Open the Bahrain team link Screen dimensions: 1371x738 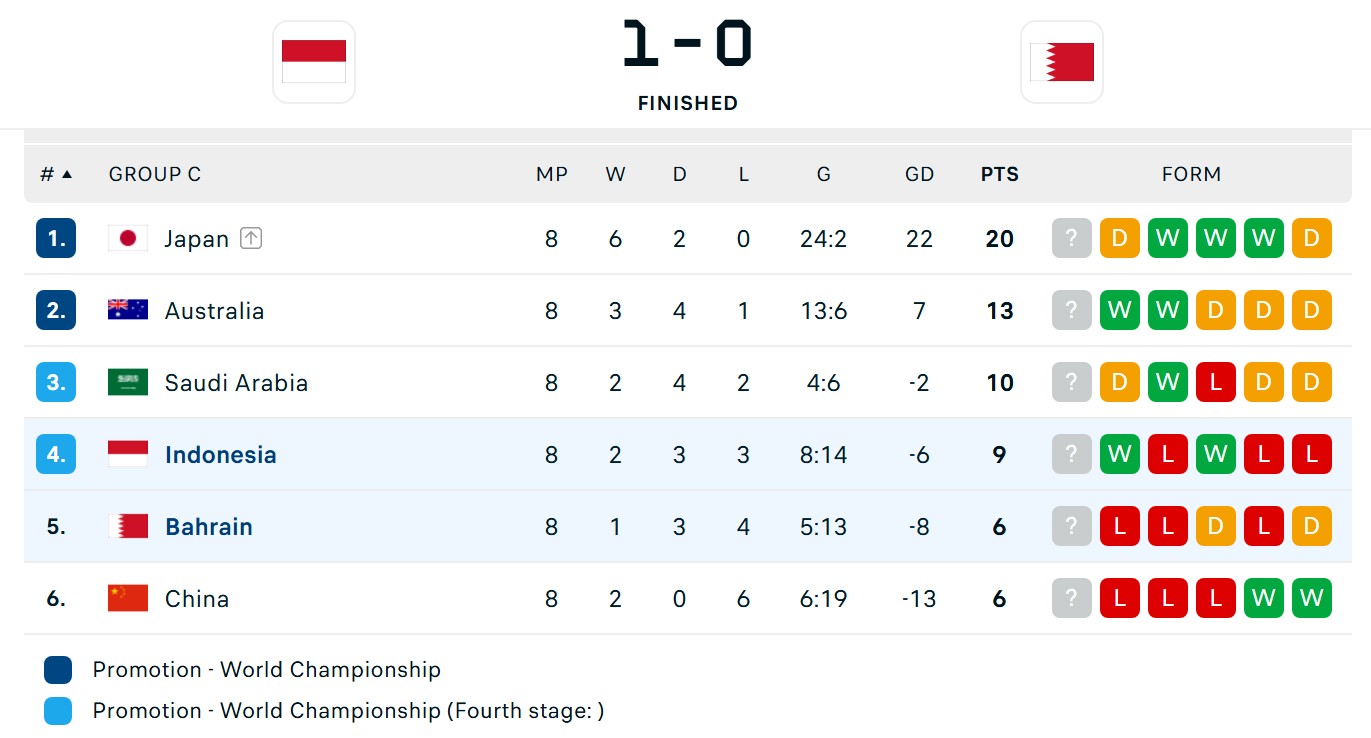208,526
